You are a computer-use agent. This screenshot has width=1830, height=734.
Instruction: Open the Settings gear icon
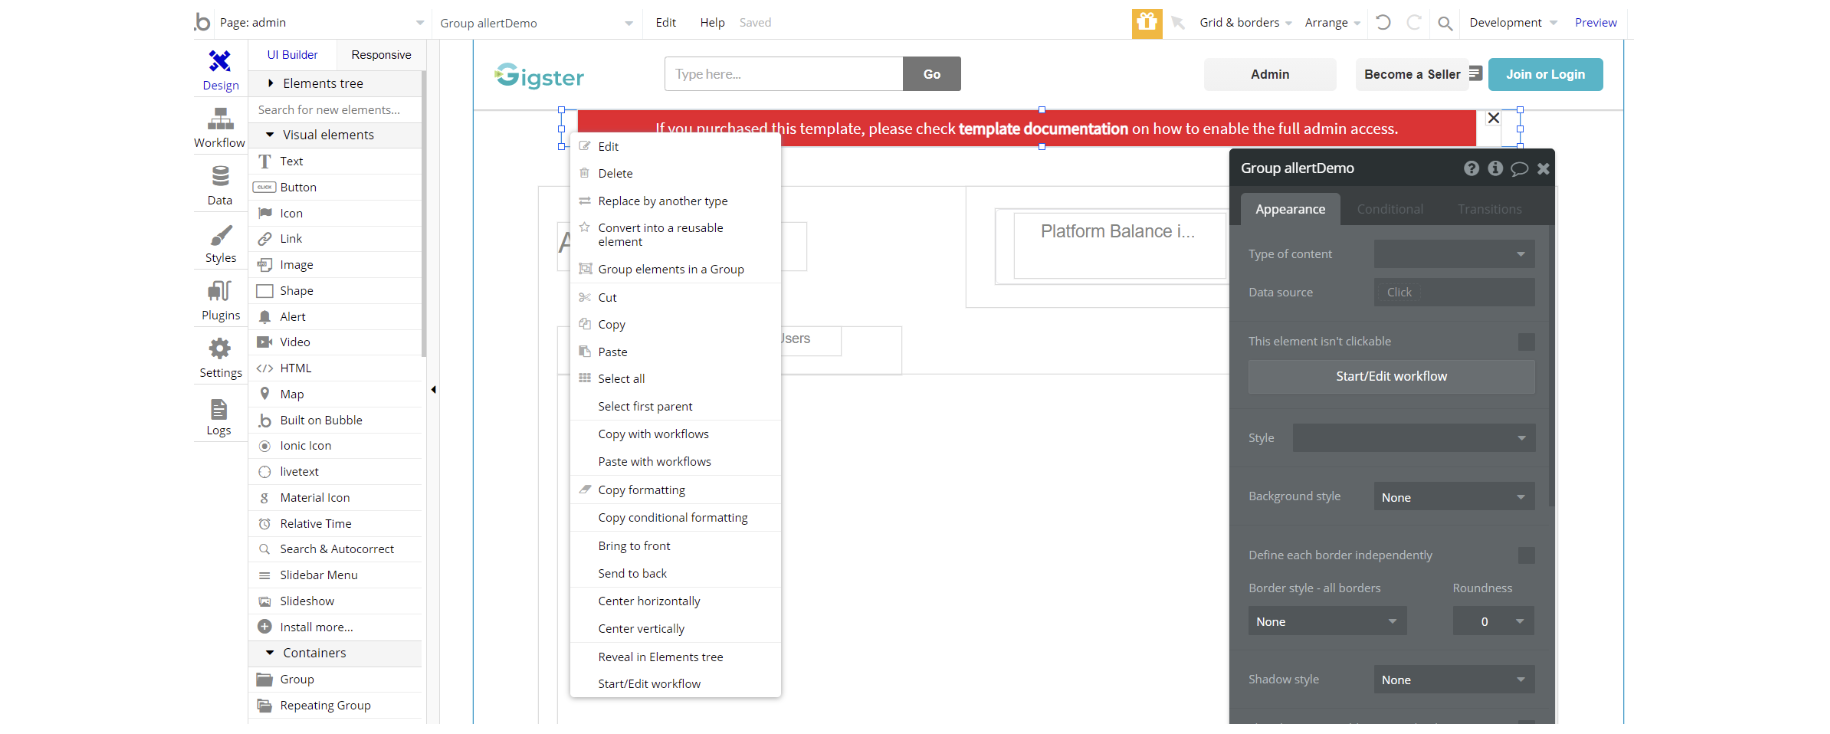coord(220,348)
